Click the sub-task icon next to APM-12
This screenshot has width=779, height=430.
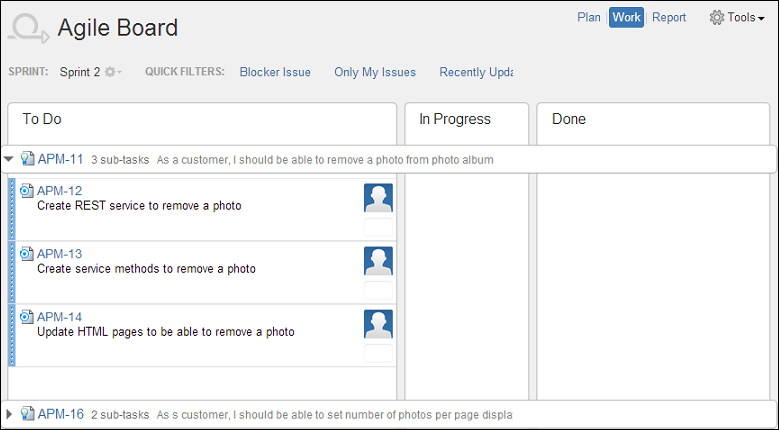click(27, 190)
